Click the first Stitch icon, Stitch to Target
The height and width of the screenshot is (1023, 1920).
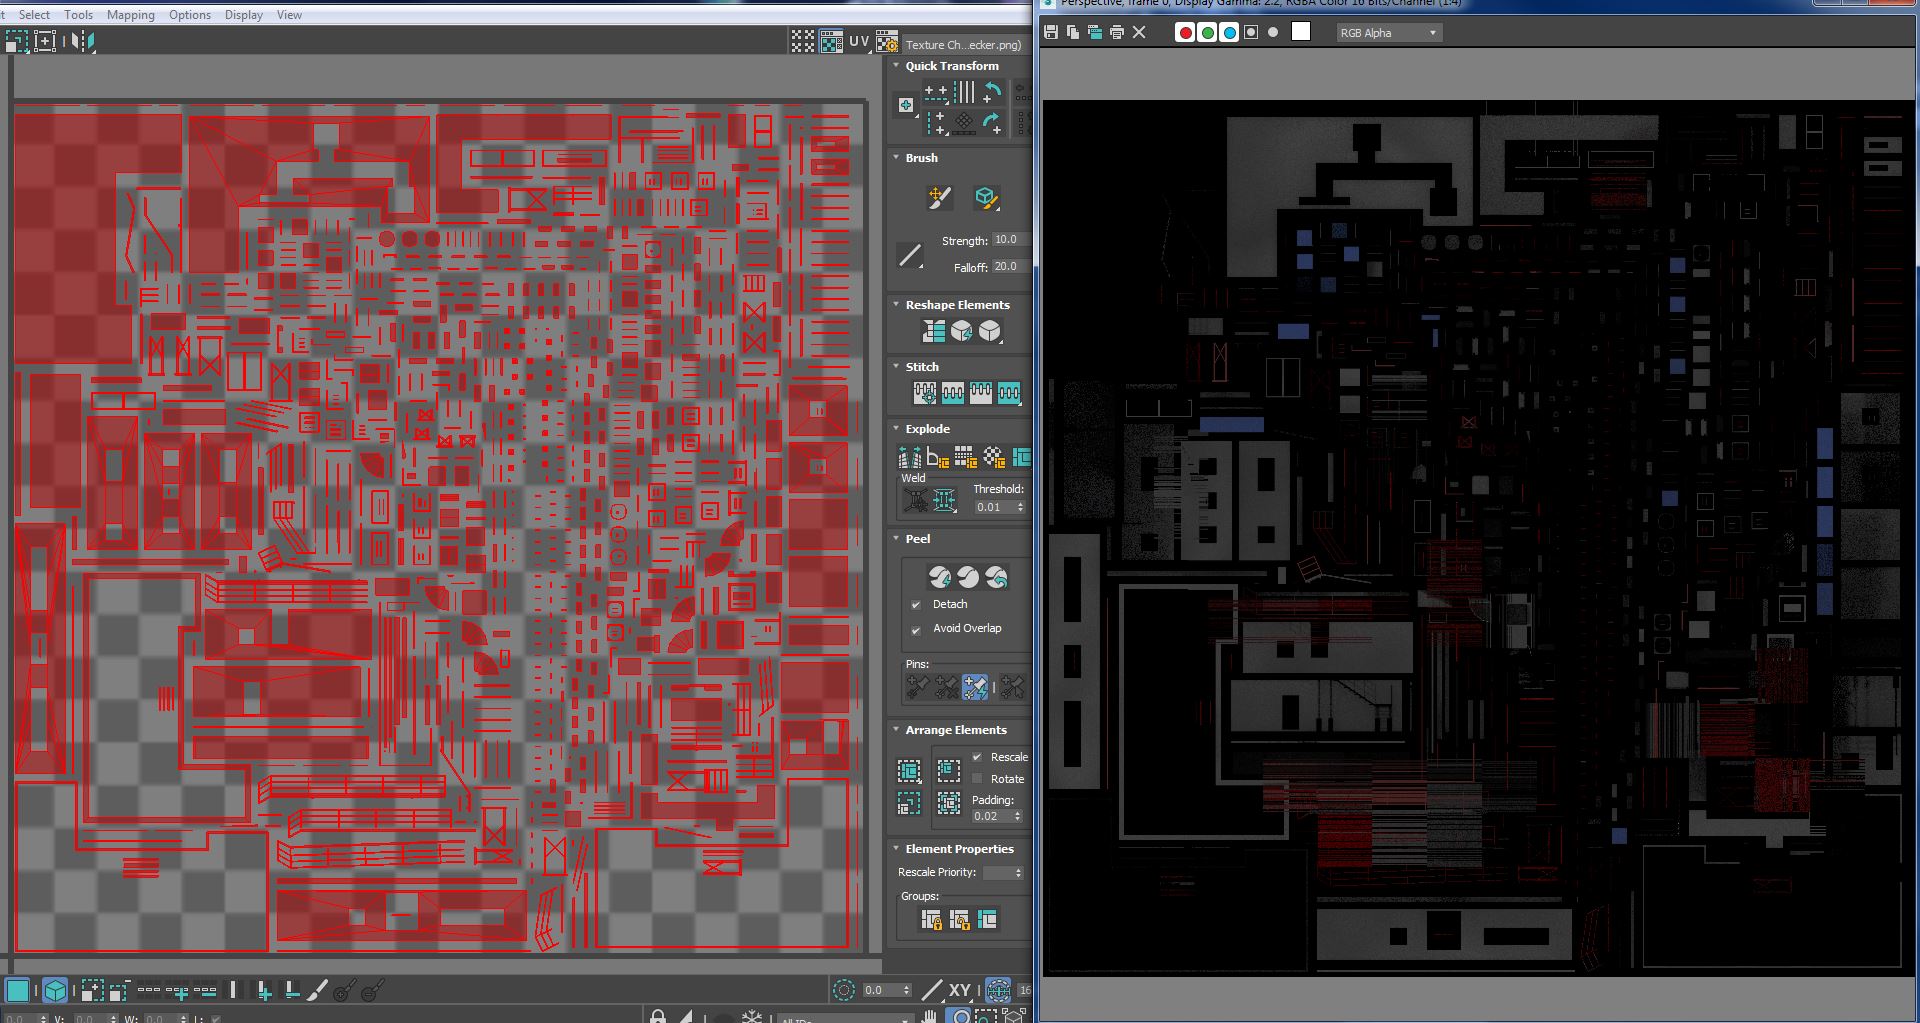coord(925,393)
